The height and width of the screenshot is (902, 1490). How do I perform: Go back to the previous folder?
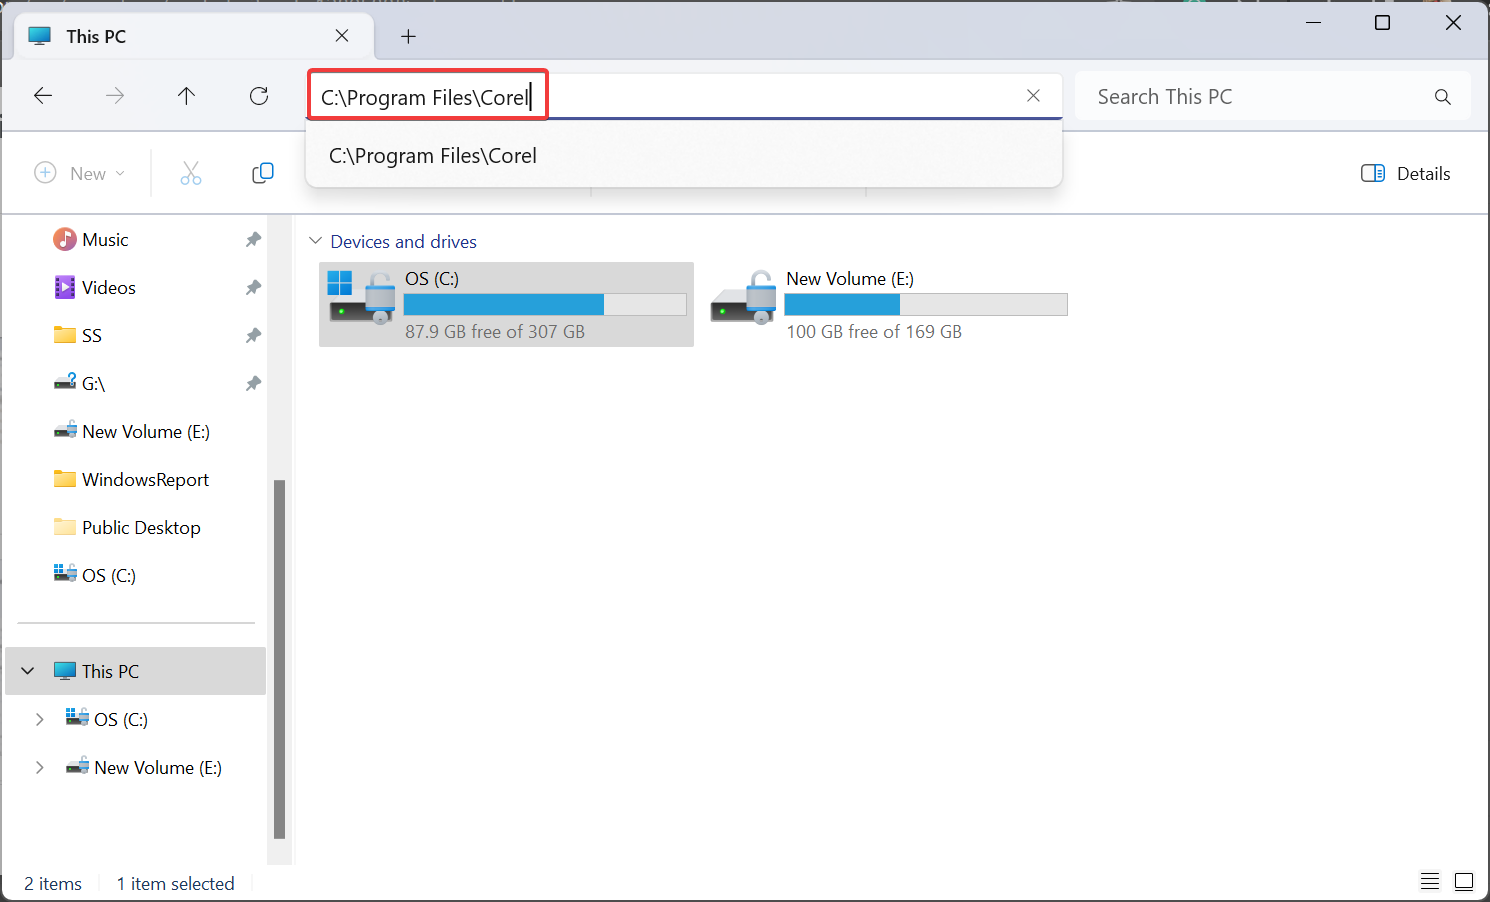43,95
